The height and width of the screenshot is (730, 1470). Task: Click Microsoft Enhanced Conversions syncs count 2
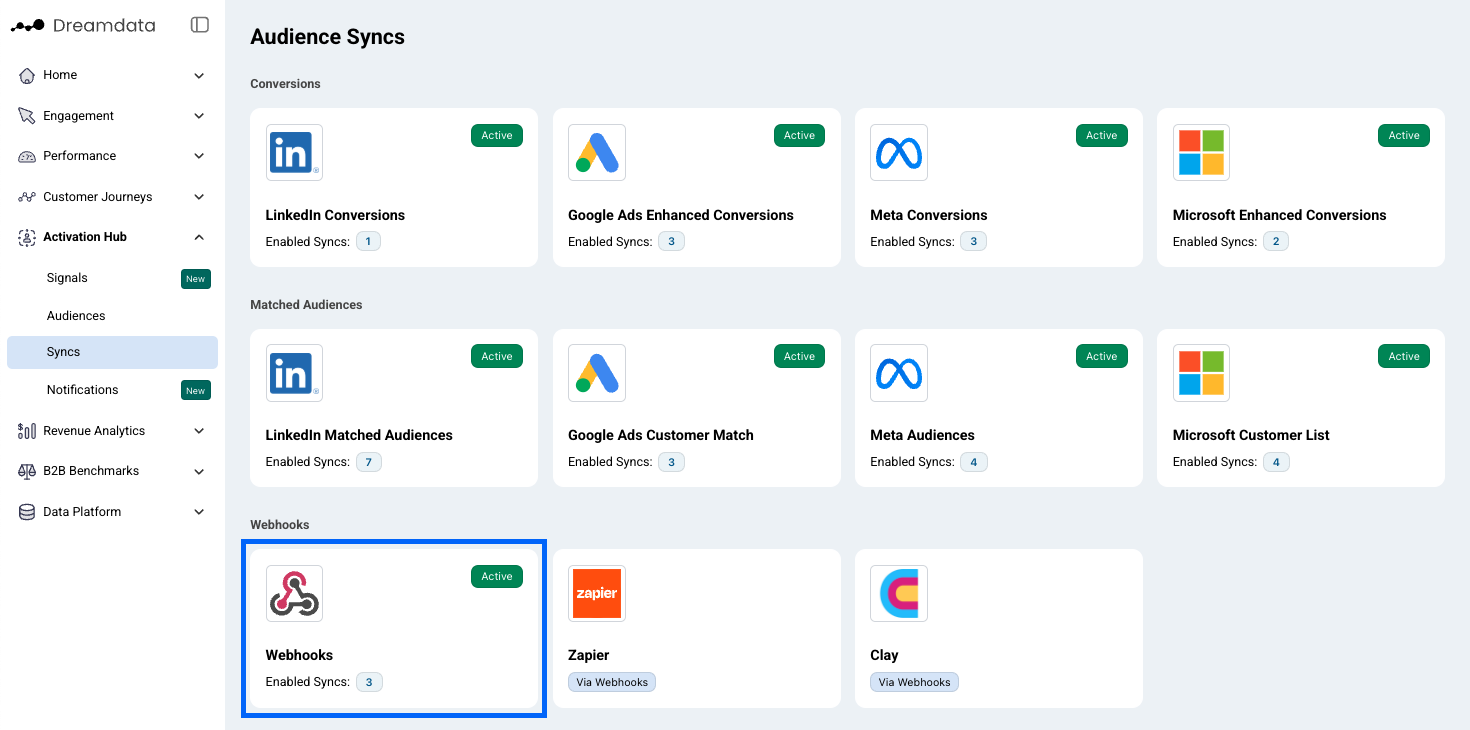click(x=1276, y=241)
